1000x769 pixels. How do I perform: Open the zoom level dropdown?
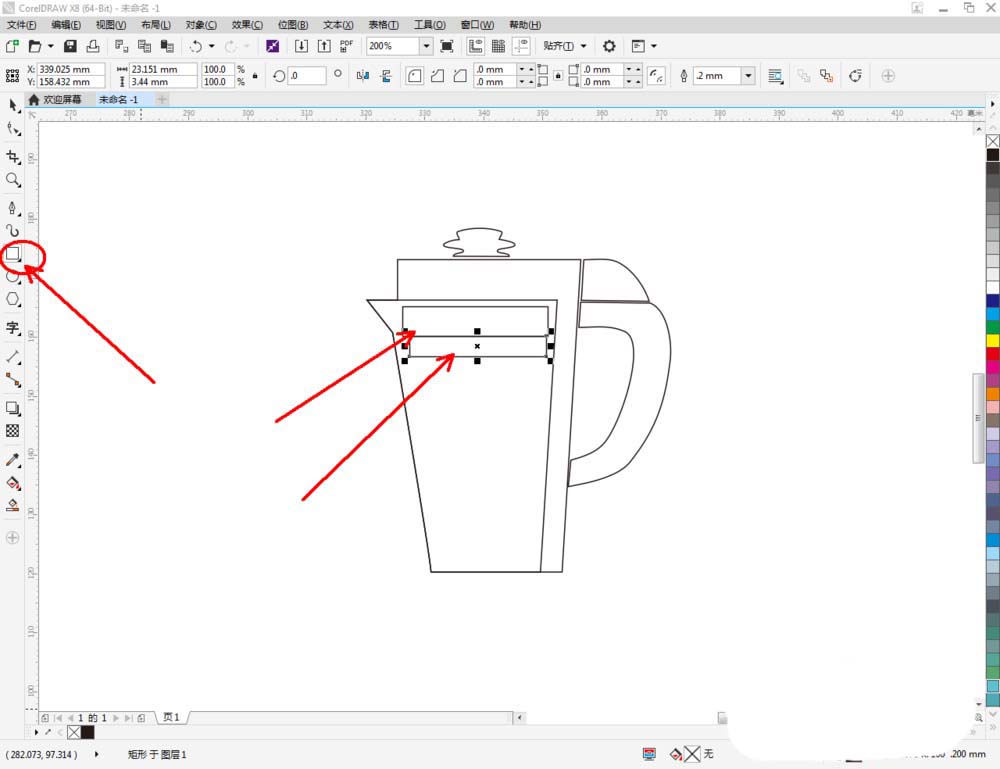click(x=426, y=46)
